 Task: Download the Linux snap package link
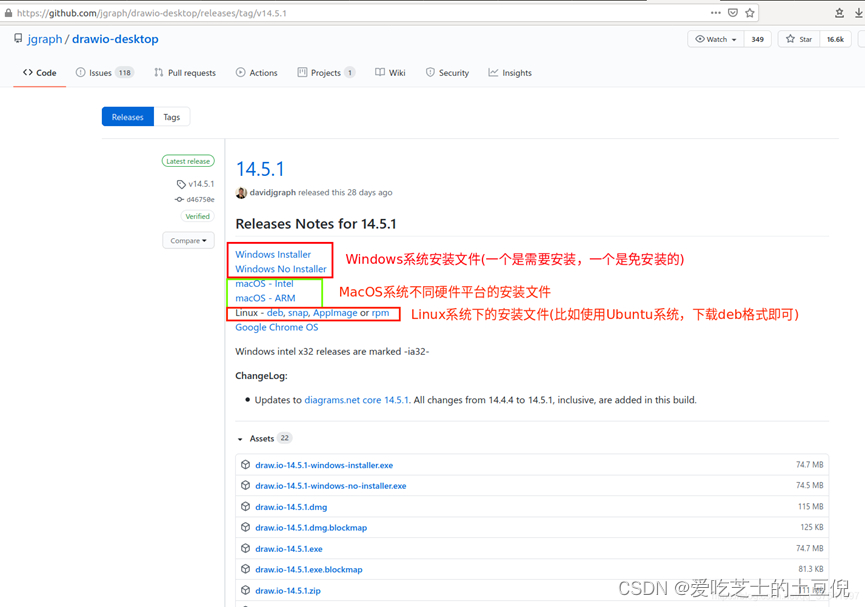[298, 313]
